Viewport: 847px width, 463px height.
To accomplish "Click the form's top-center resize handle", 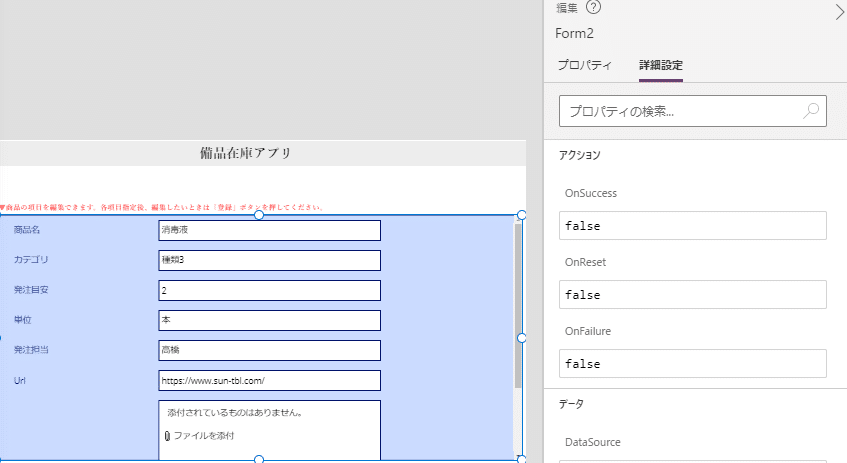I will (259, 215).
